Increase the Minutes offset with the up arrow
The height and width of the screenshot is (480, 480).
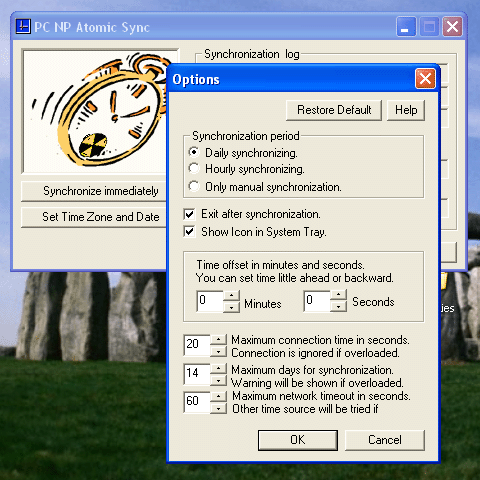pos(231,296)
